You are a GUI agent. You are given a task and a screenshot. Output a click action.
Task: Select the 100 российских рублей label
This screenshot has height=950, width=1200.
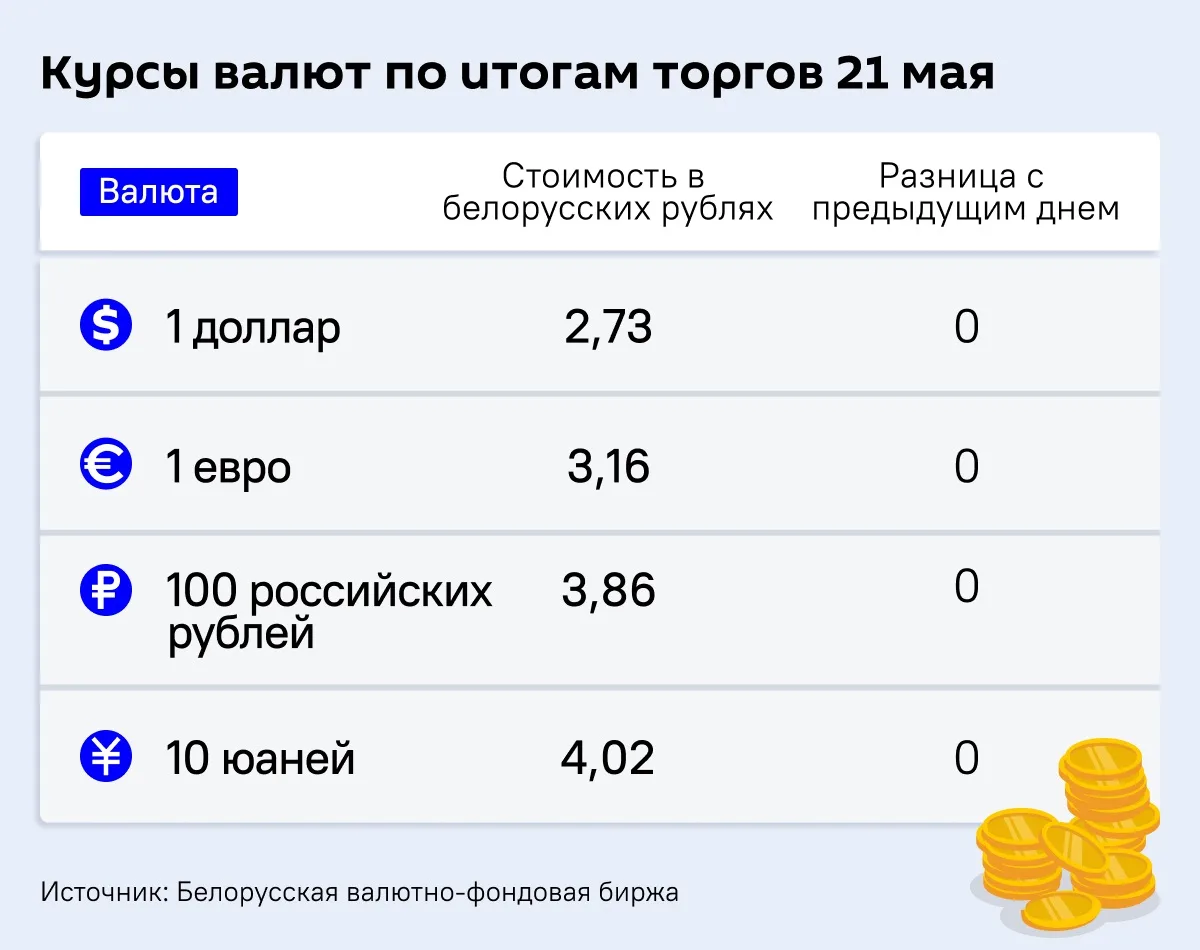tap(330, 611)
